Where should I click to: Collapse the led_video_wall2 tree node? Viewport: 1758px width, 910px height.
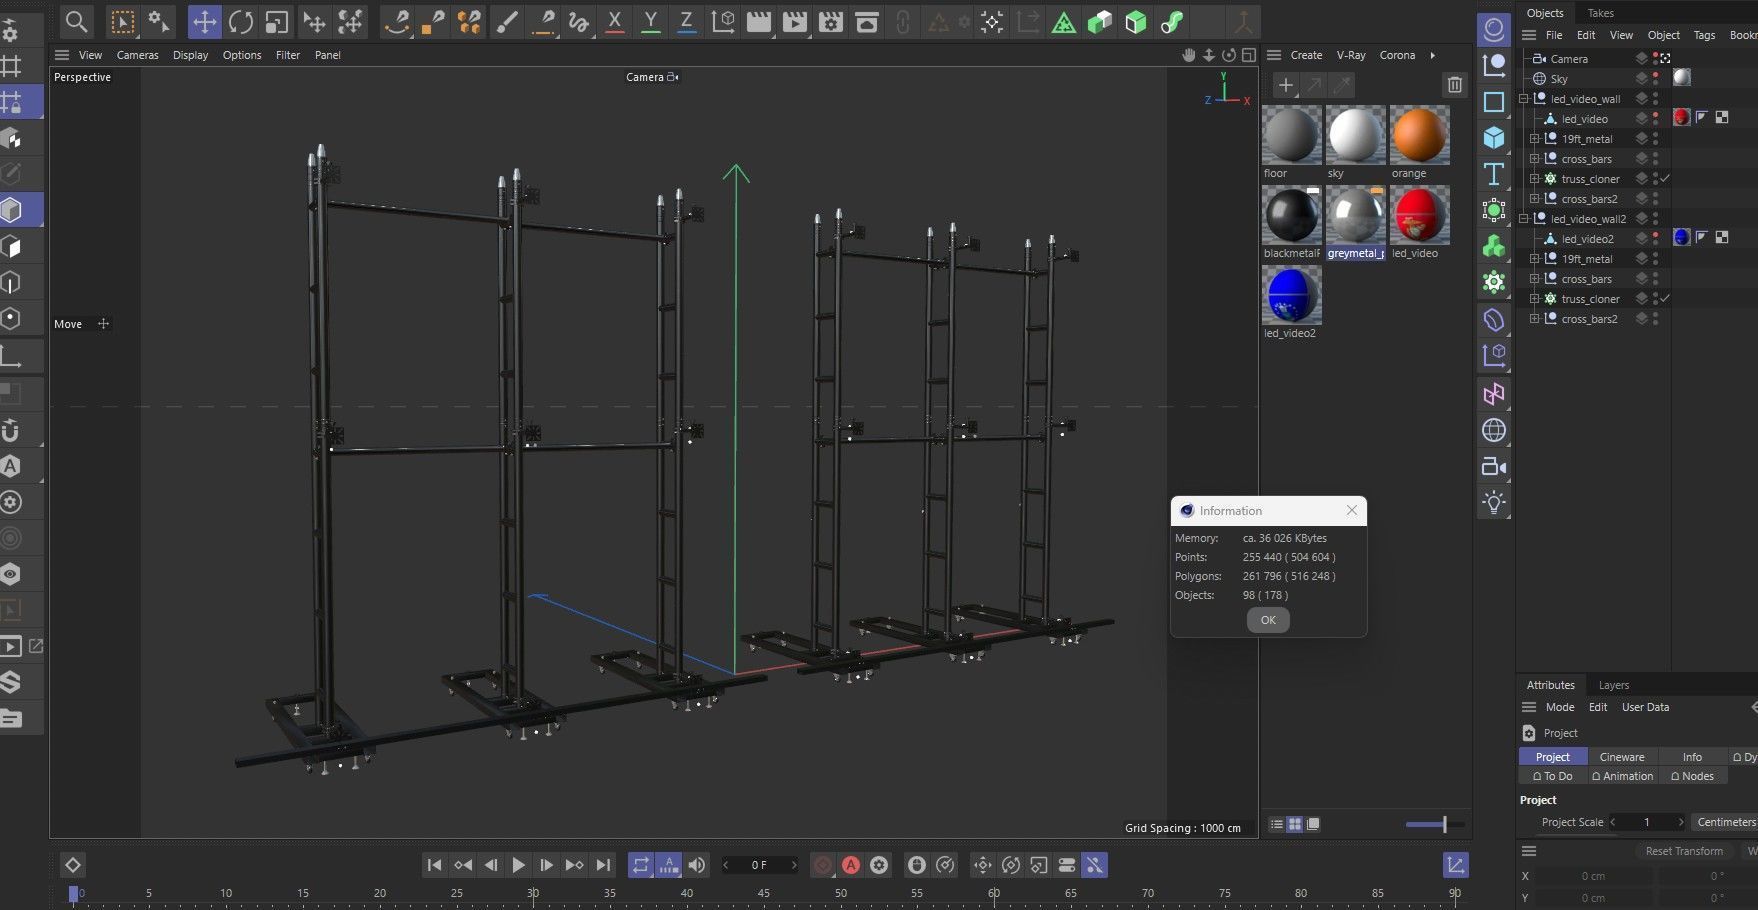(1524, 219)
